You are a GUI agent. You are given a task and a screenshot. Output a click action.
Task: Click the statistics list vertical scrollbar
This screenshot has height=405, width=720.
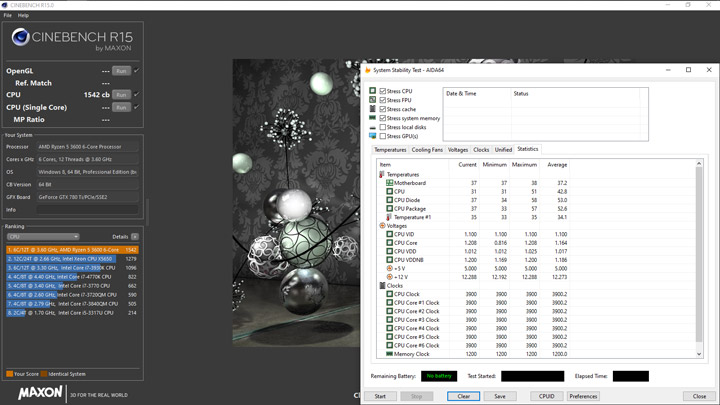tap(699, 259)
